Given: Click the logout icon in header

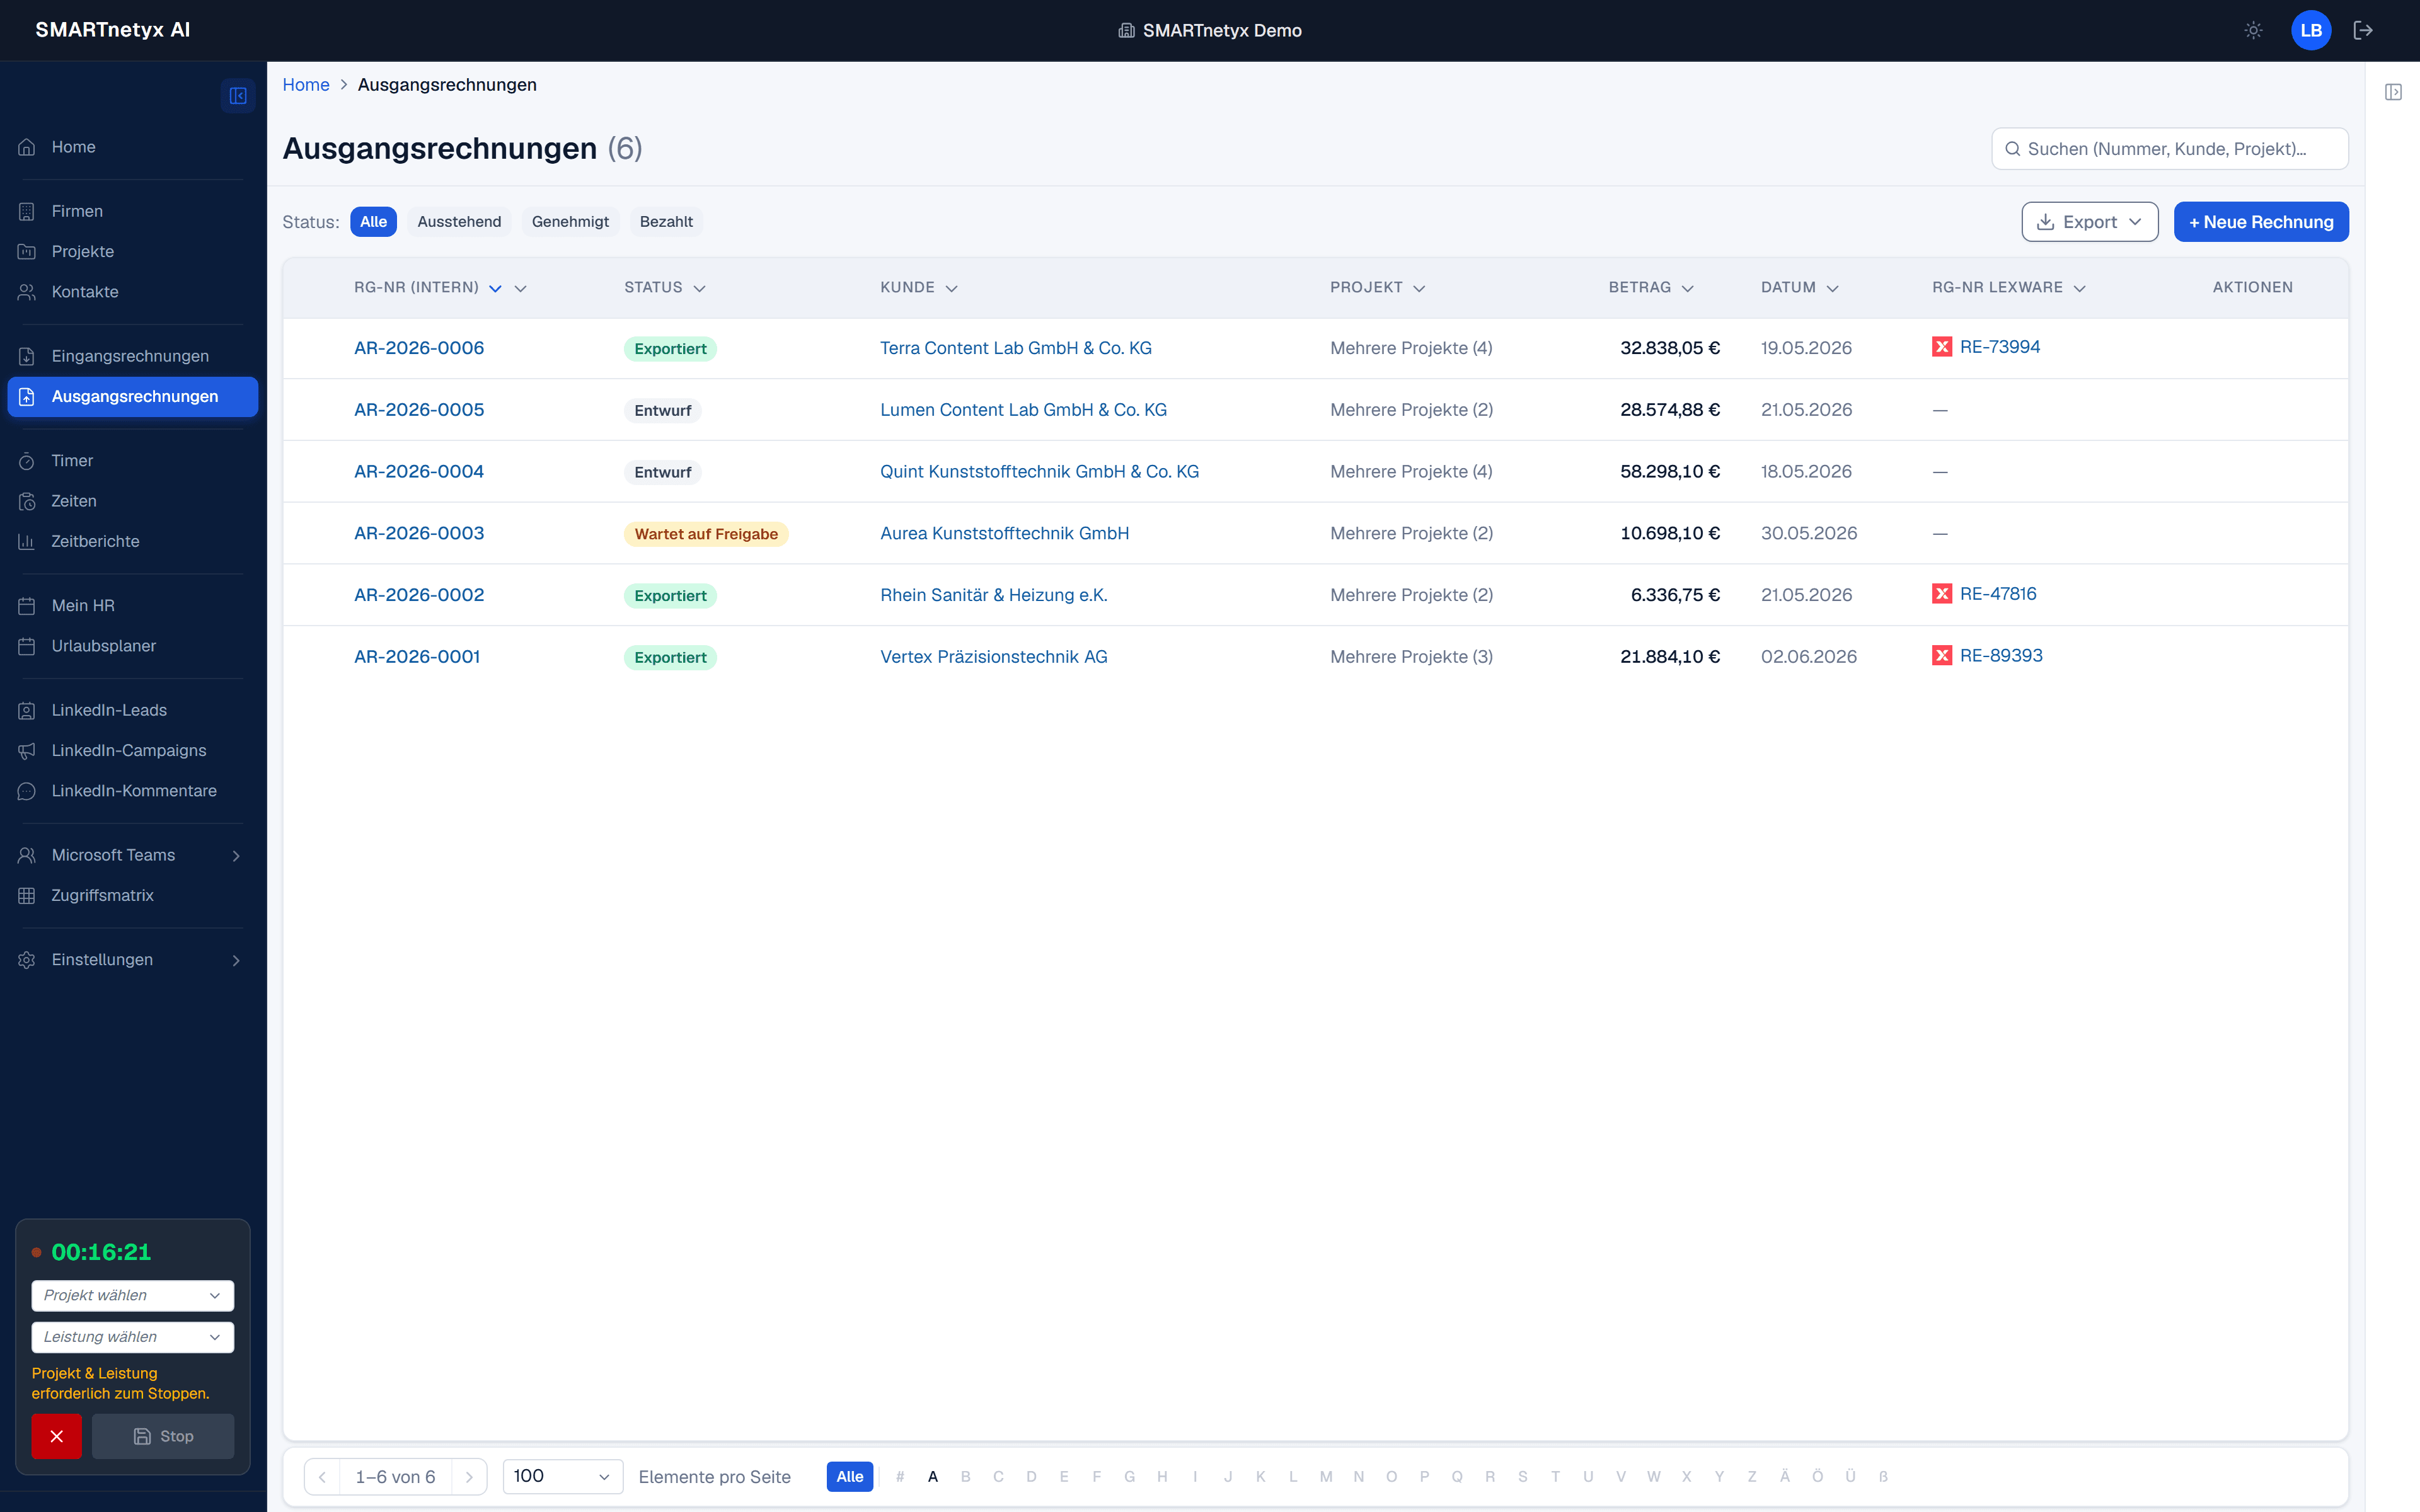Looking at the screenshot, I should [x=2363, y=30].
